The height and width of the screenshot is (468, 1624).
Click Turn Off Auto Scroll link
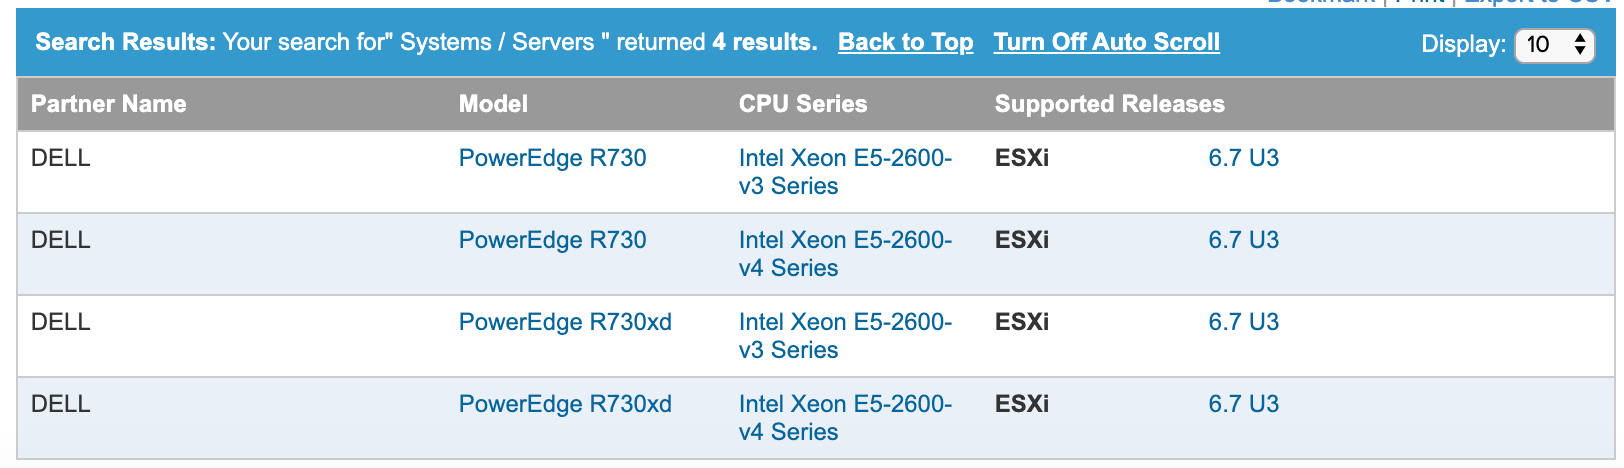click(x=1106, y=42)
